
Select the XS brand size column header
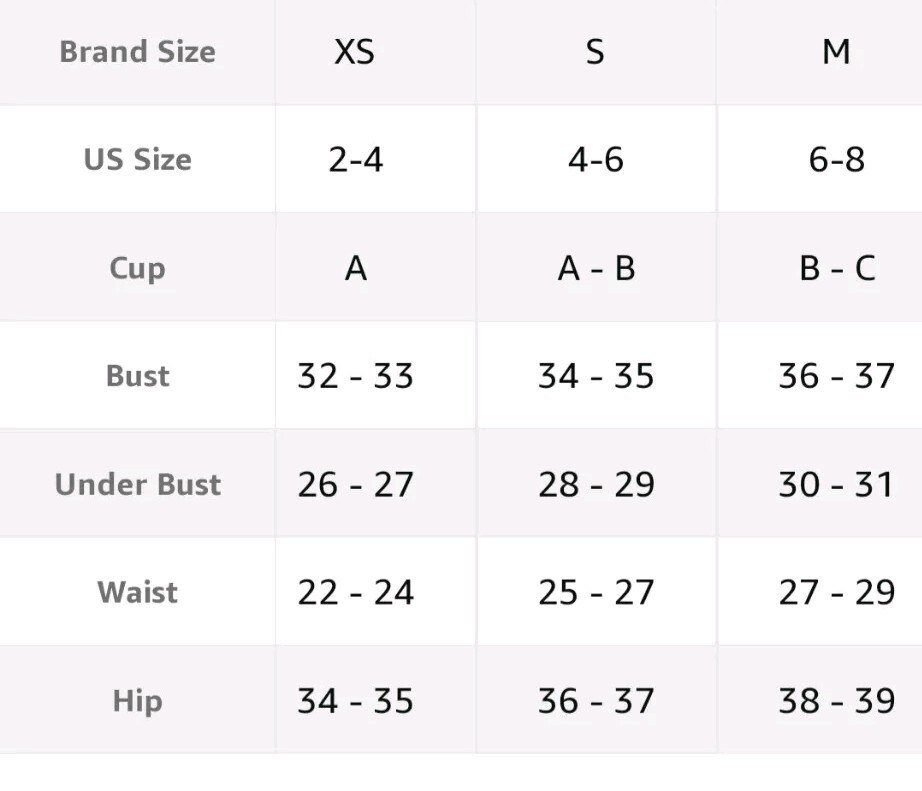(355, 52)
